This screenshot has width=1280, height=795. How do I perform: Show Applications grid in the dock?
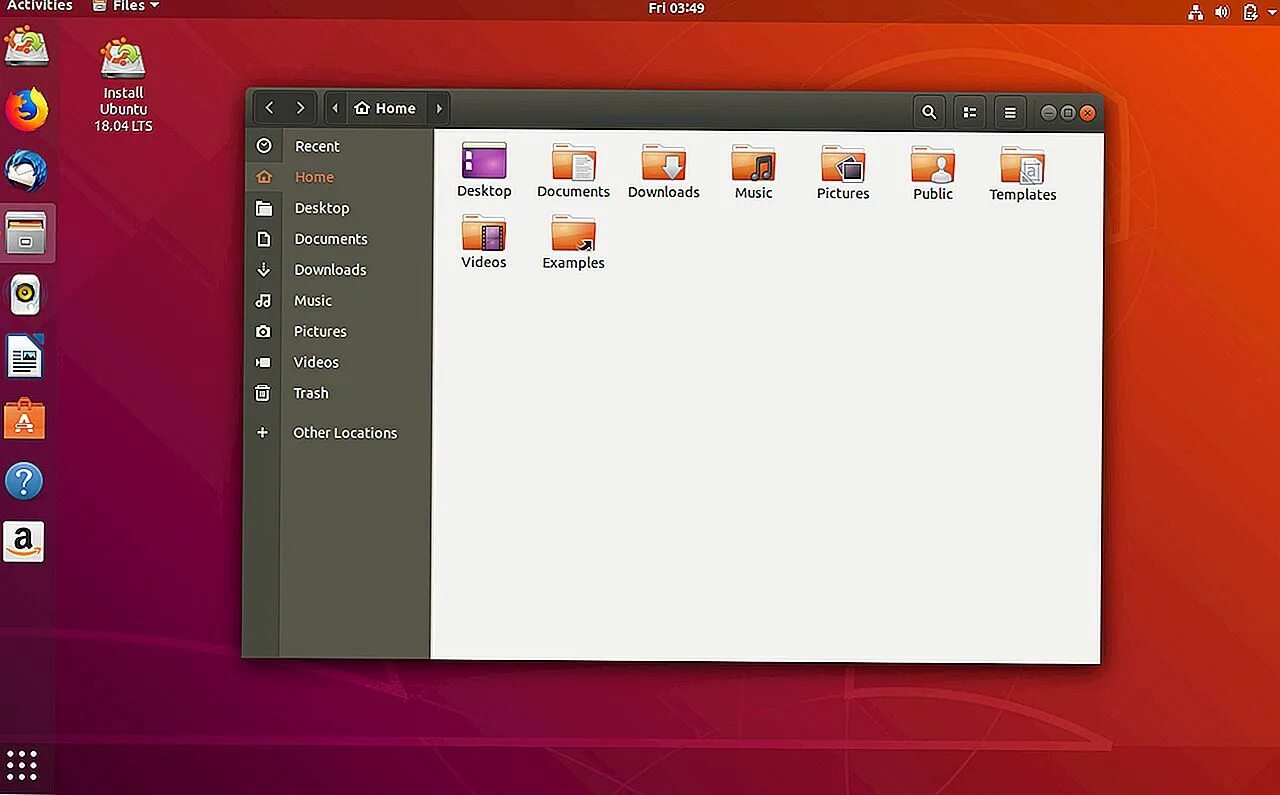tap(21, 765)
